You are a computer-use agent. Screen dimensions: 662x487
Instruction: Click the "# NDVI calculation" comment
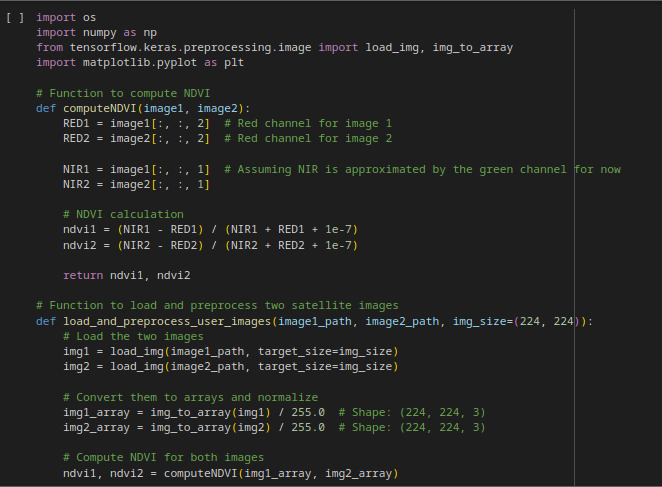123,214
